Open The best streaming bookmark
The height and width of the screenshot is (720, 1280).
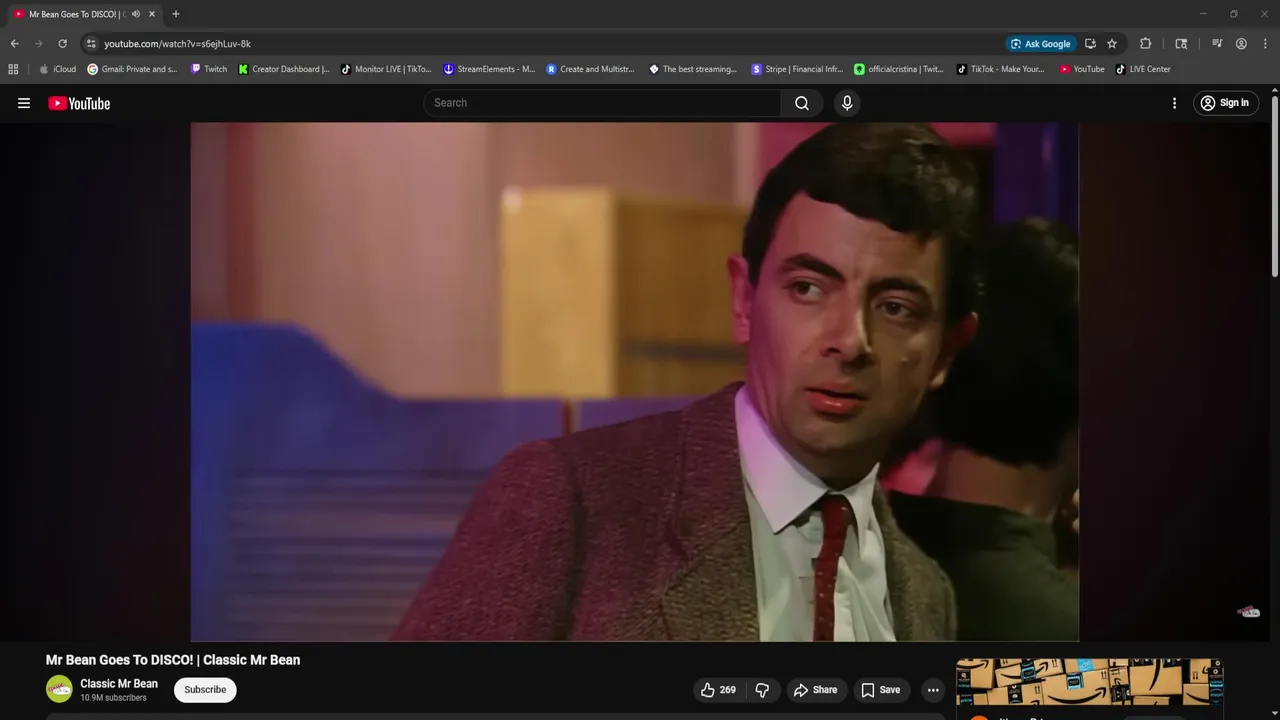tap(693, 69)
